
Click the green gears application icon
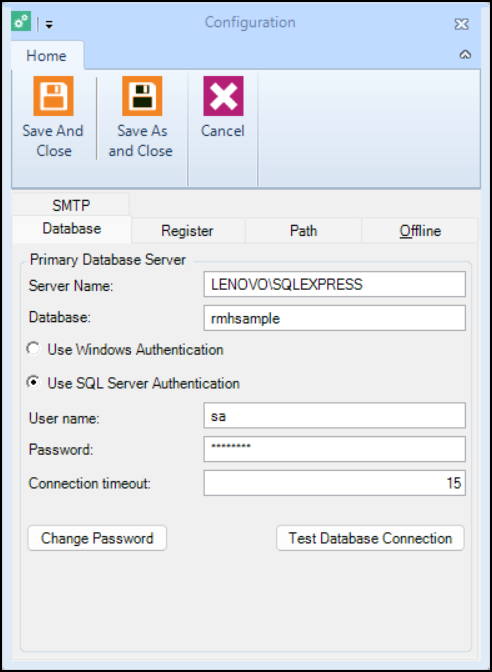21,22
